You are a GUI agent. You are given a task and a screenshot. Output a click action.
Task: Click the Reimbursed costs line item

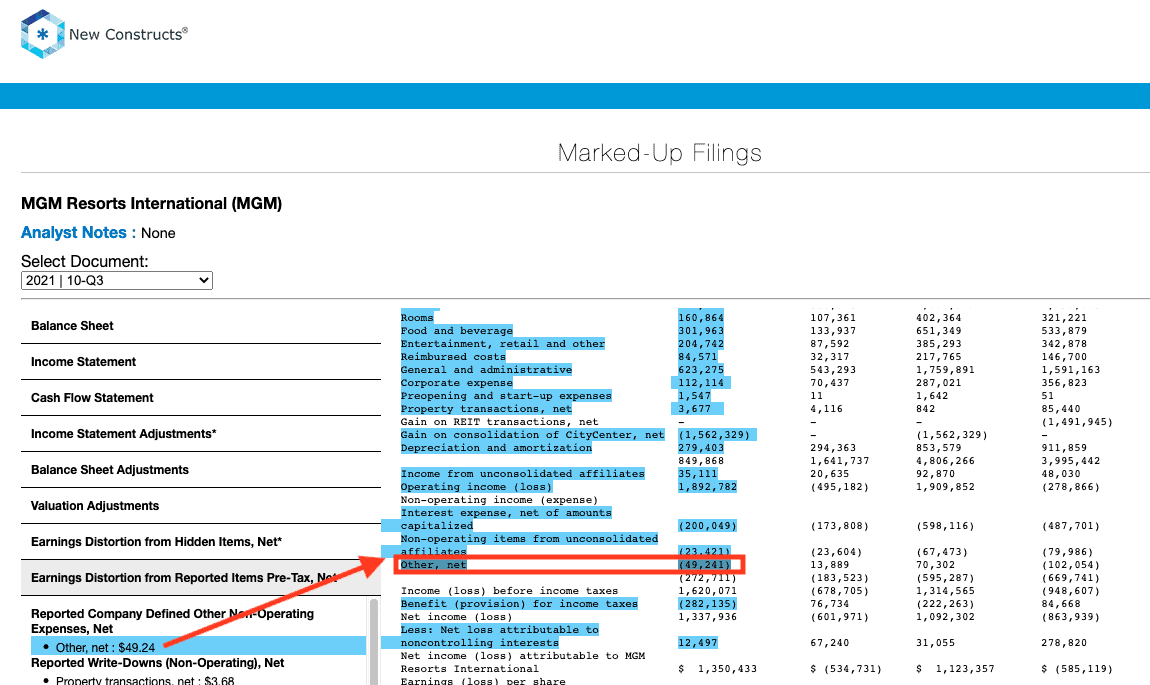(453, 357)
